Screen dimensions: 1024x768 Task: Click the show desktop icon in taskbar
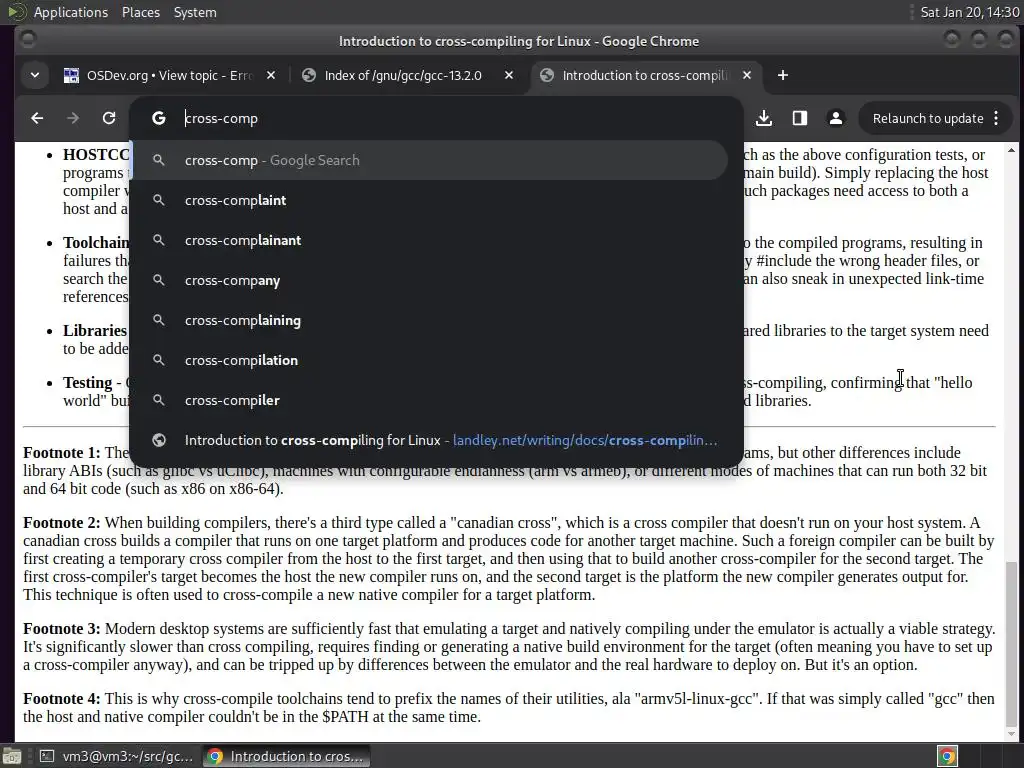click(x=12, y=756)
